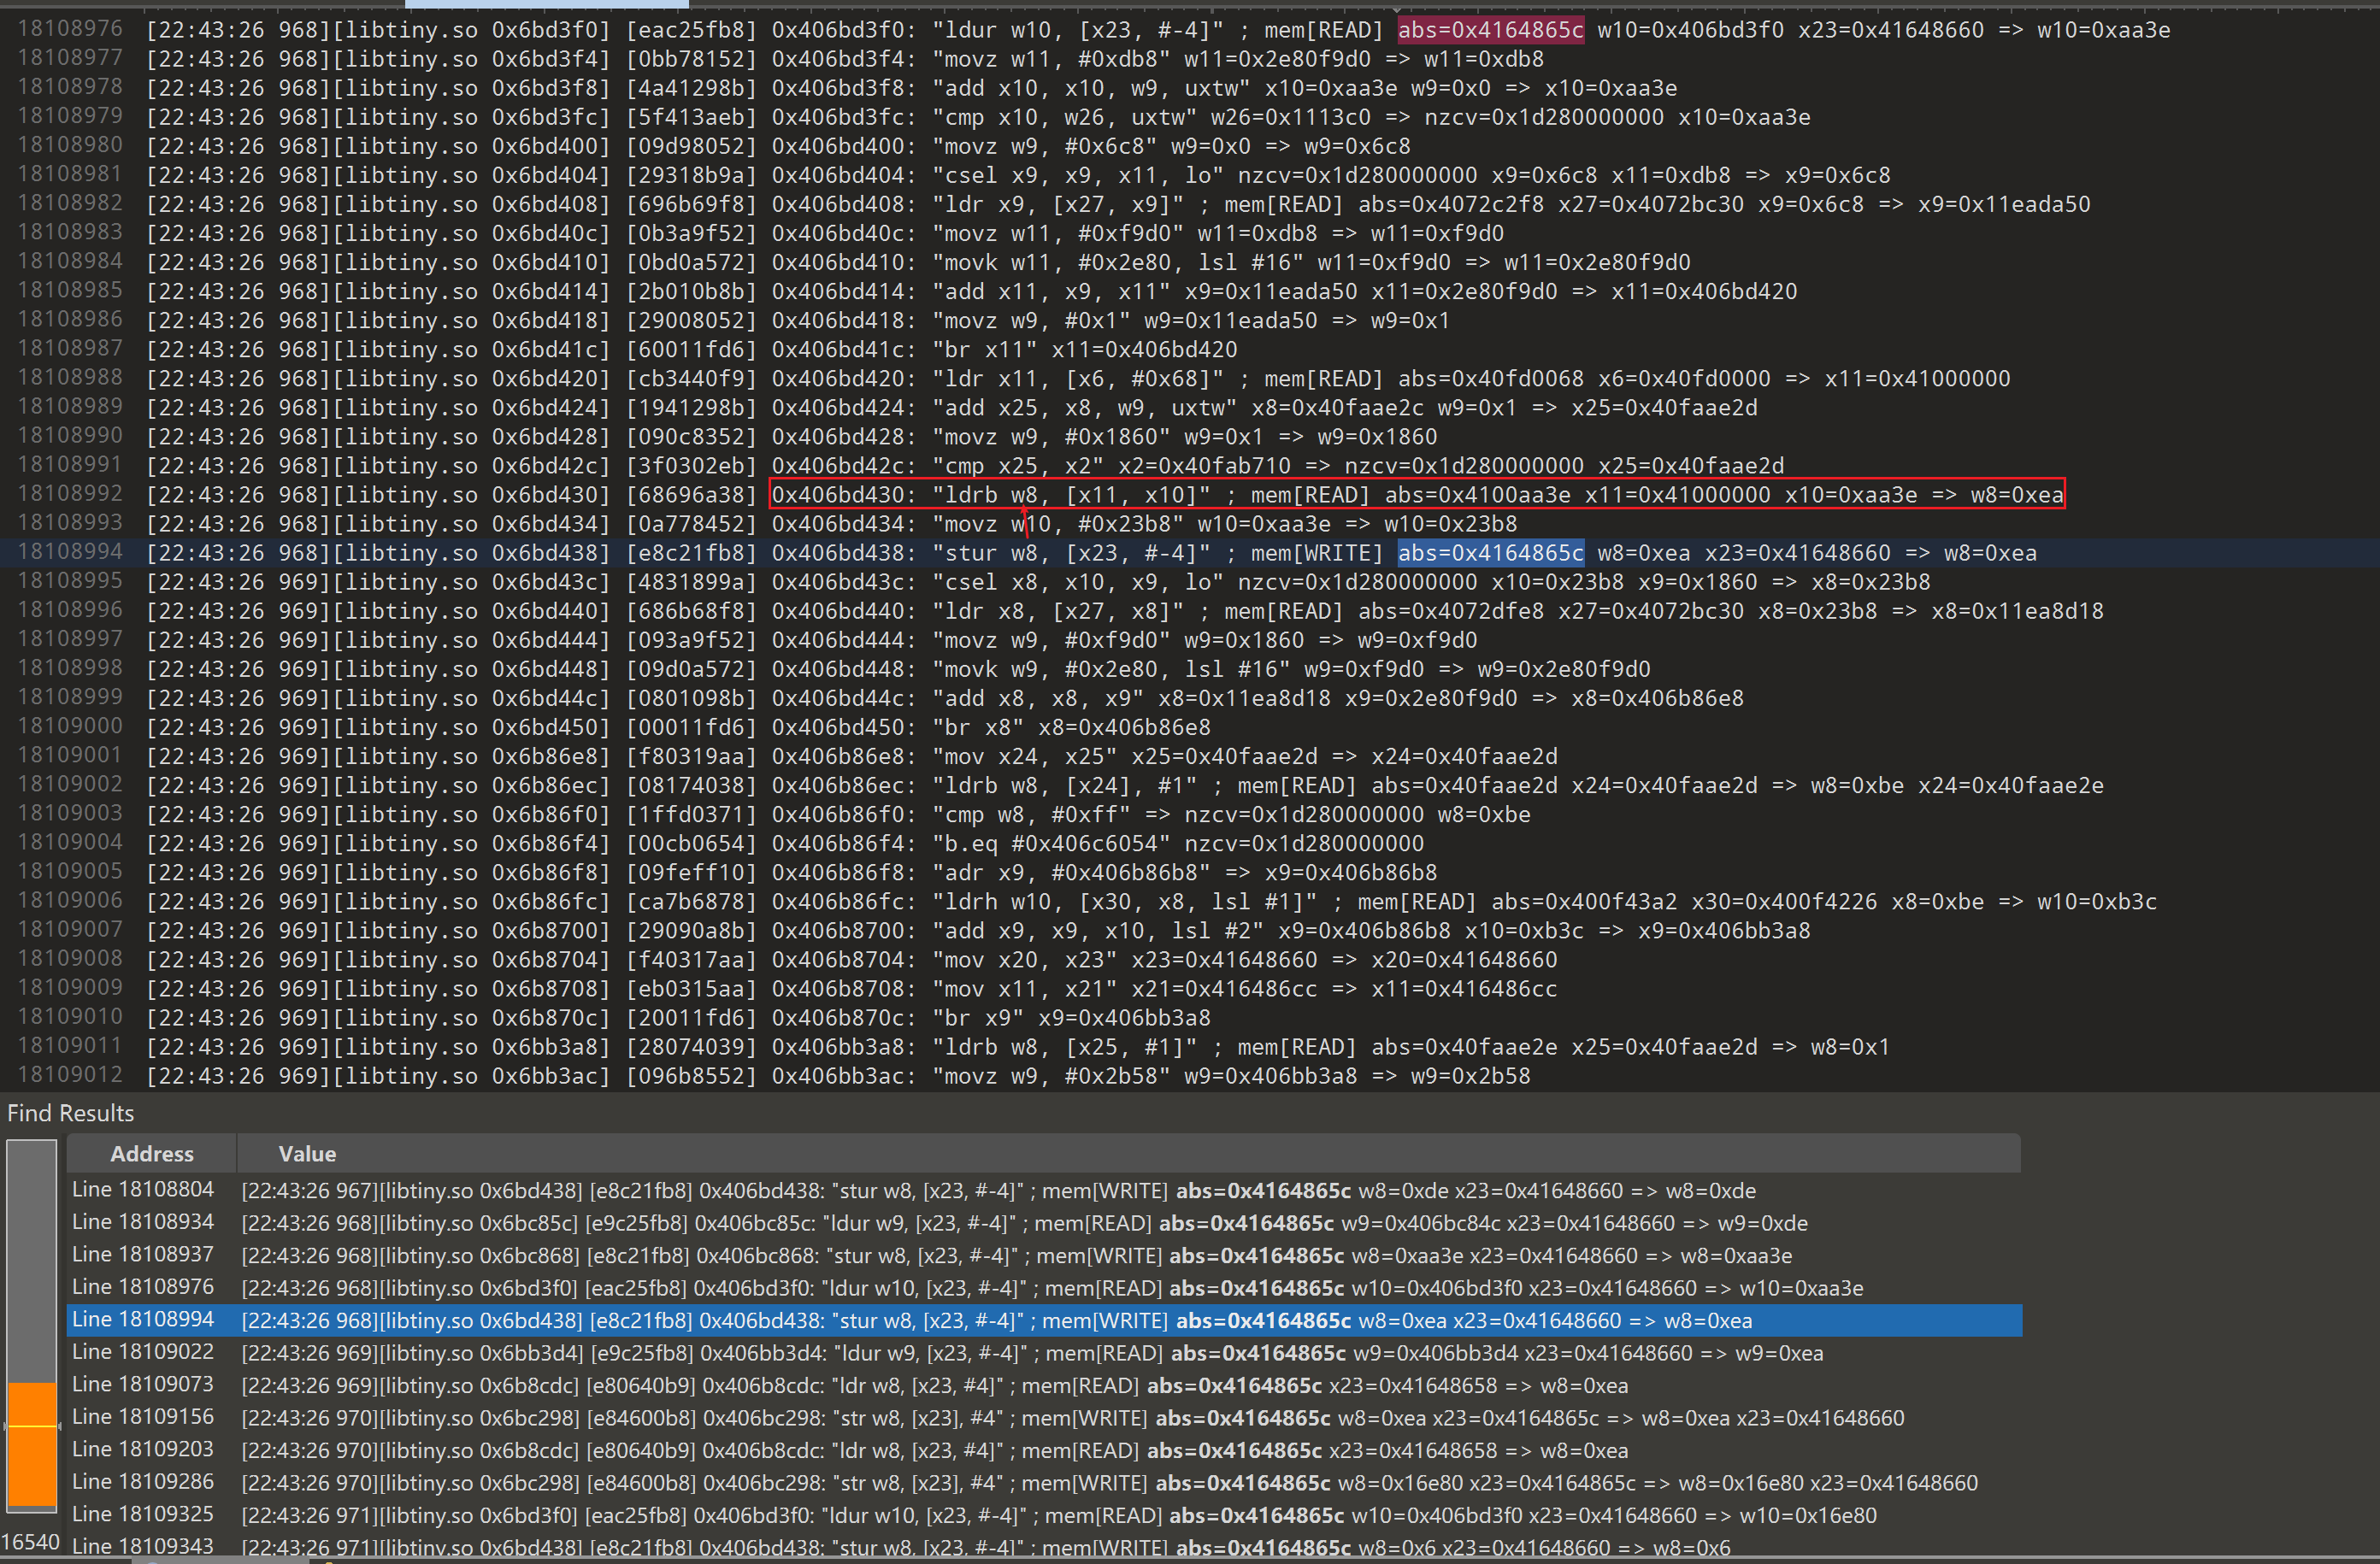Click the "ldrb w8, [x11, x10]" instruction text
Viewport: 2380px width, 1564px height.
[1071, 495]
